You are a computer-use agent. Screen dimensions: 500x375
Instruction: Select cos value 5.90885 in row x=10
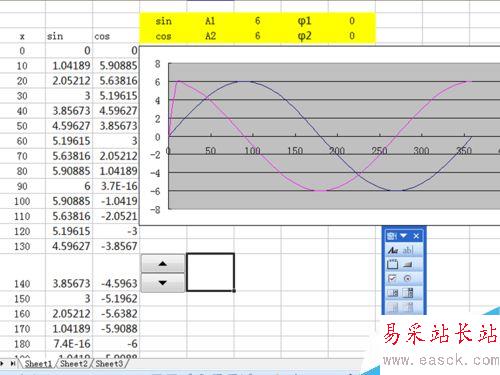point(116,66)
